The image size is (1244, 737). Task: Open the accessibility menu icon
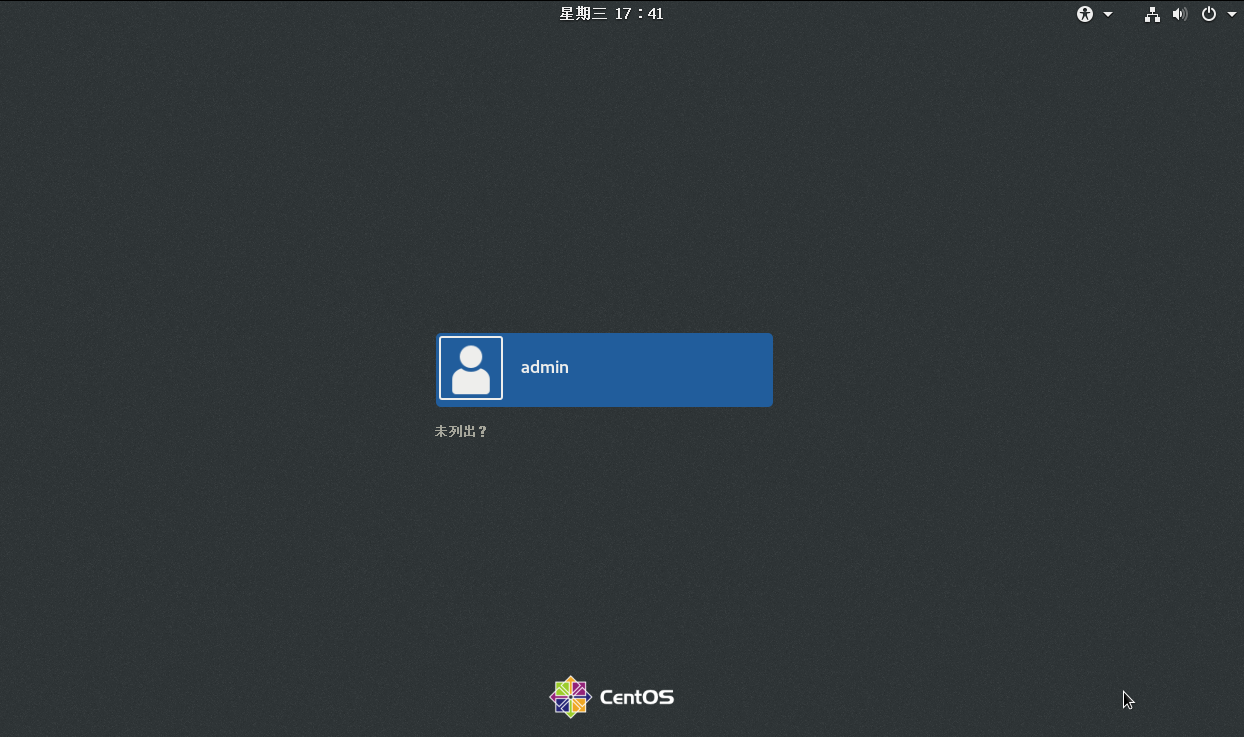tap(1085, 14)
